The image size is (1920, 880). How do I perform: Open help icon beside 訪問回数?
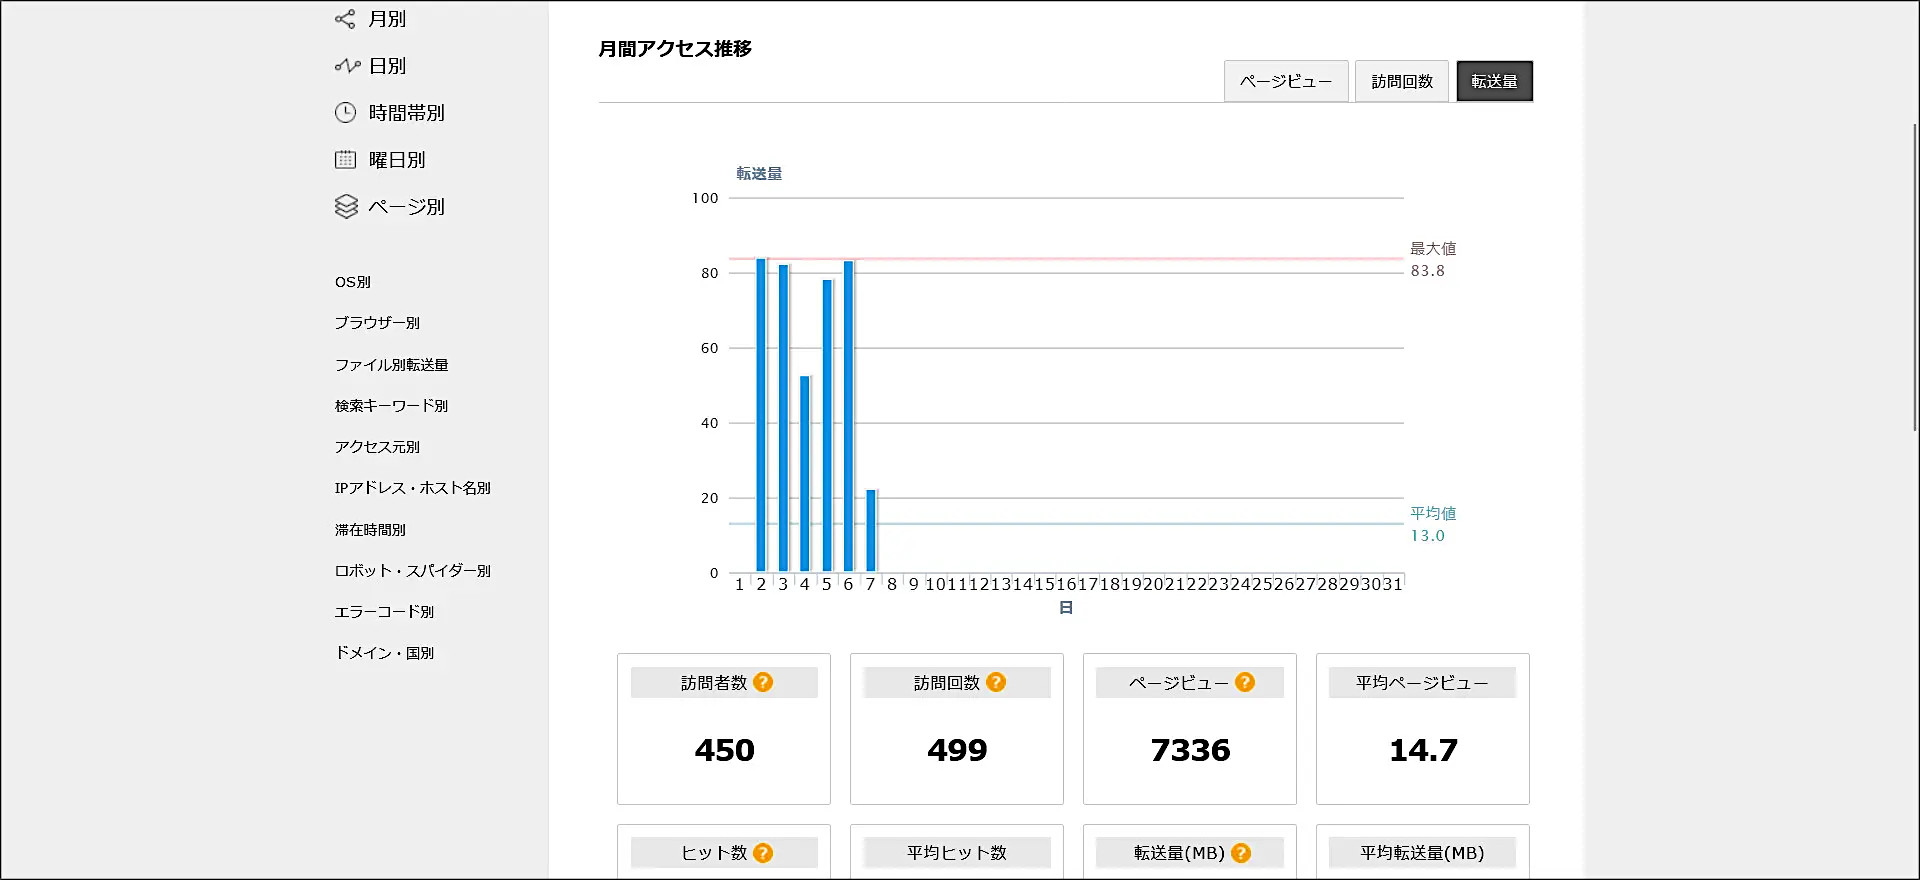pos(996,682)
